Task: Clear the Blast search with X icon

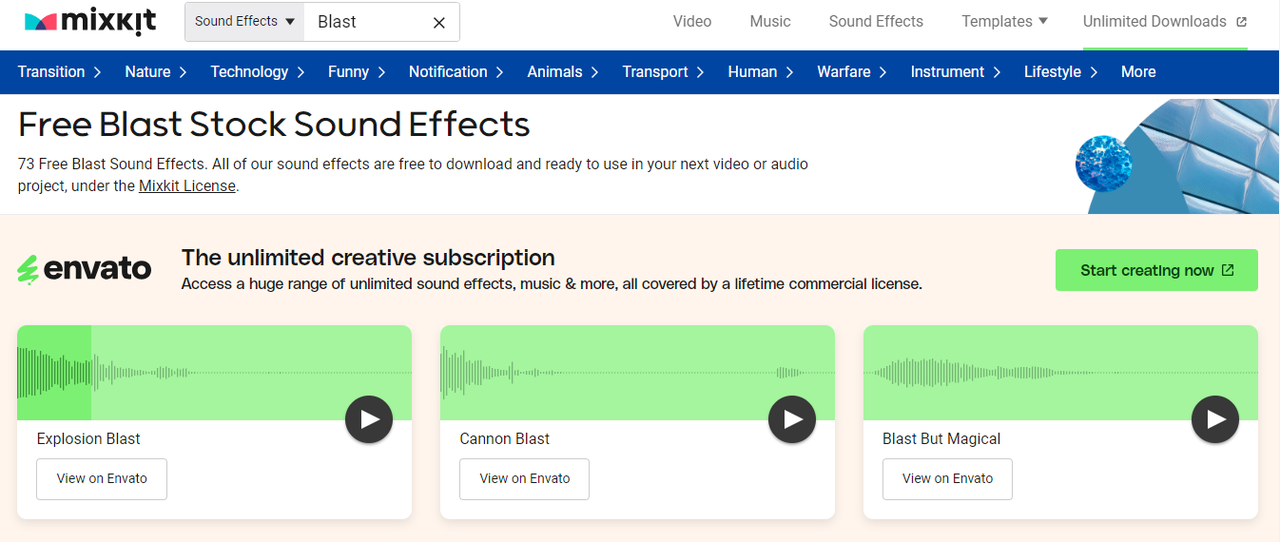Action: pos(439,22)
